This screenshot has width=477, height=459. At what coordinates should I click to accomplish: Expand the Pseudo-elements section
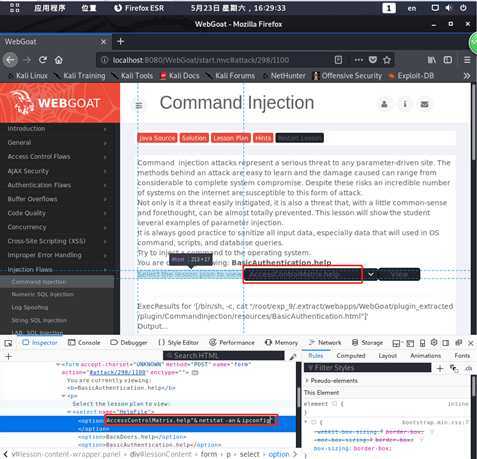point(331,380)
